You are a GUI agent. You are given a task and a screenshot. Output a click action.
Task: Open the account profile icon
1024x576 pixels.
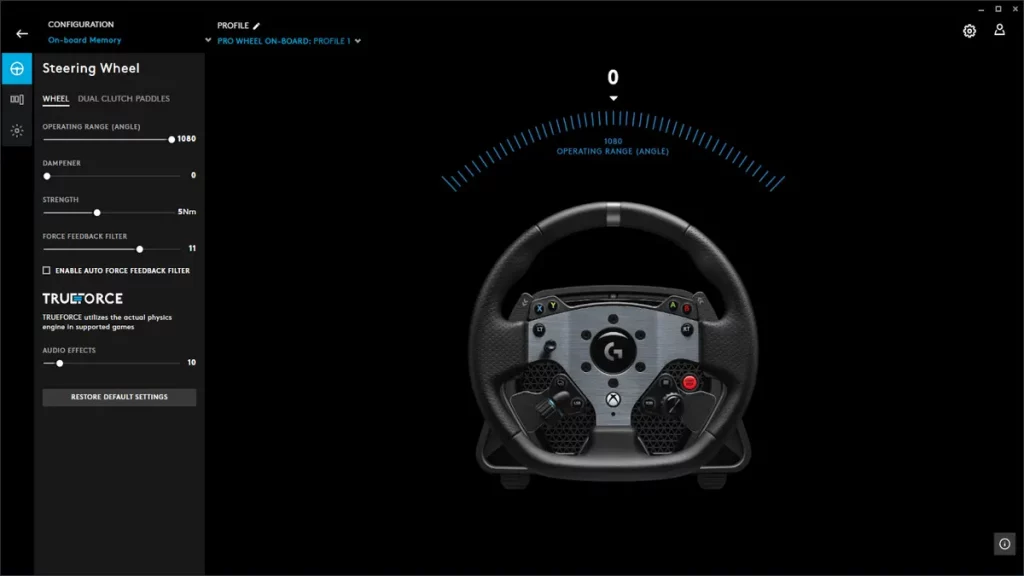(999, 31)
